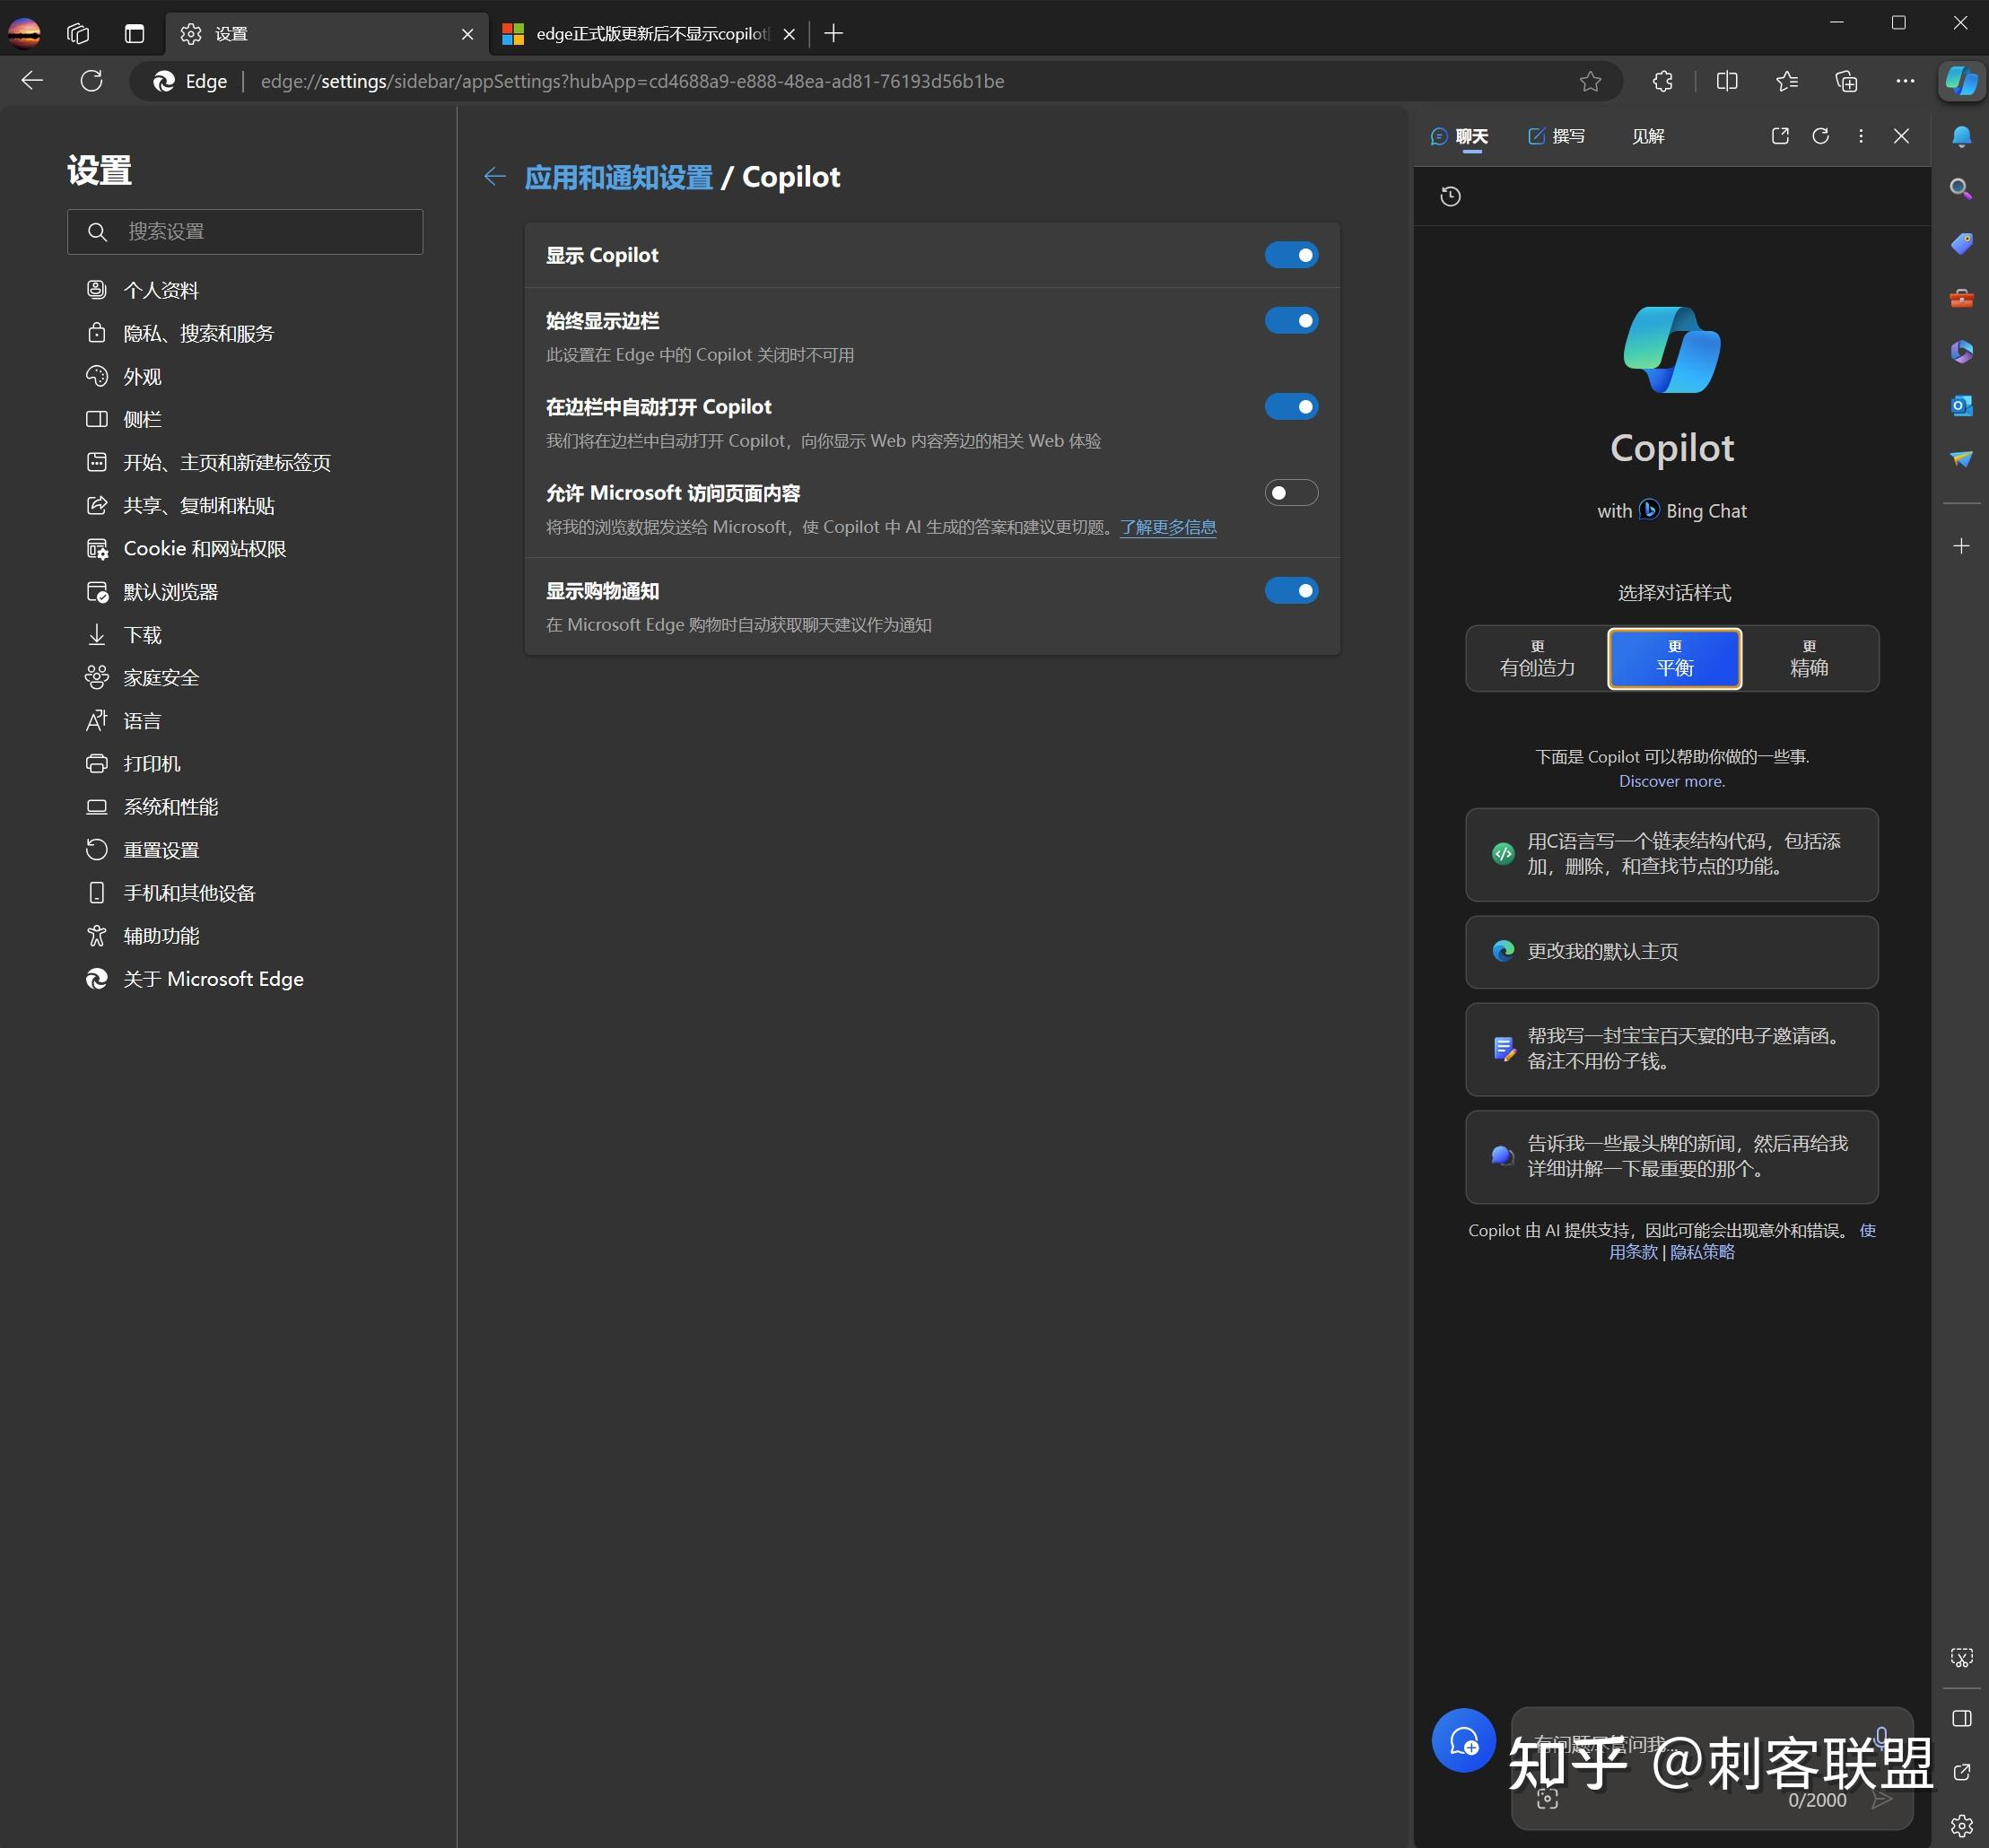Open the sidebar Shopping tag icon
This screenshot has width=1989, height=1848.
[1961, 243]
